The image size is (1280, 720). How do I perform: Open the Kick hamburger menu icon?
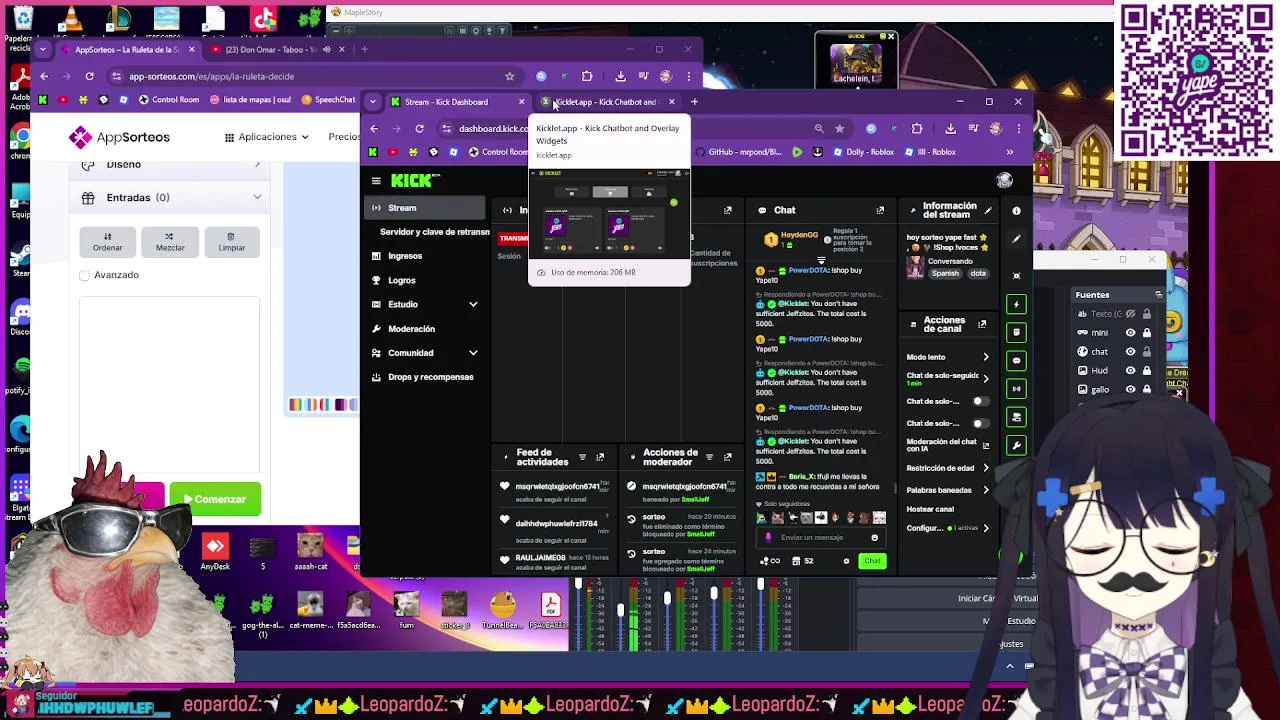pos(376,181)
